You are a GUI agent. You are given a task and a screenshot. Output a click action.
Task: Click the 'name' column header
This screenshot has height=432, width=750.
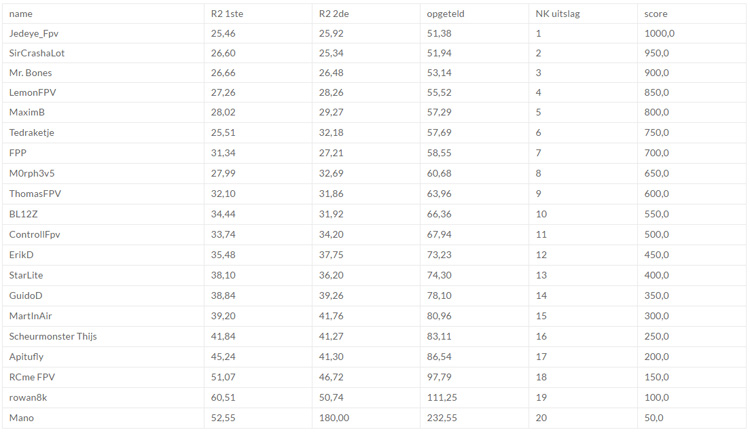click(x=21, y=14)
